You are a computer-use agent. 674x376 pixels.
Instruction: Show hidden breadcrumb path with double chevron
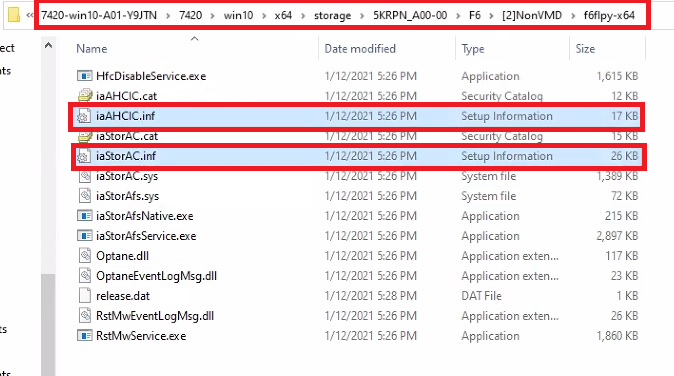(30, 15)
